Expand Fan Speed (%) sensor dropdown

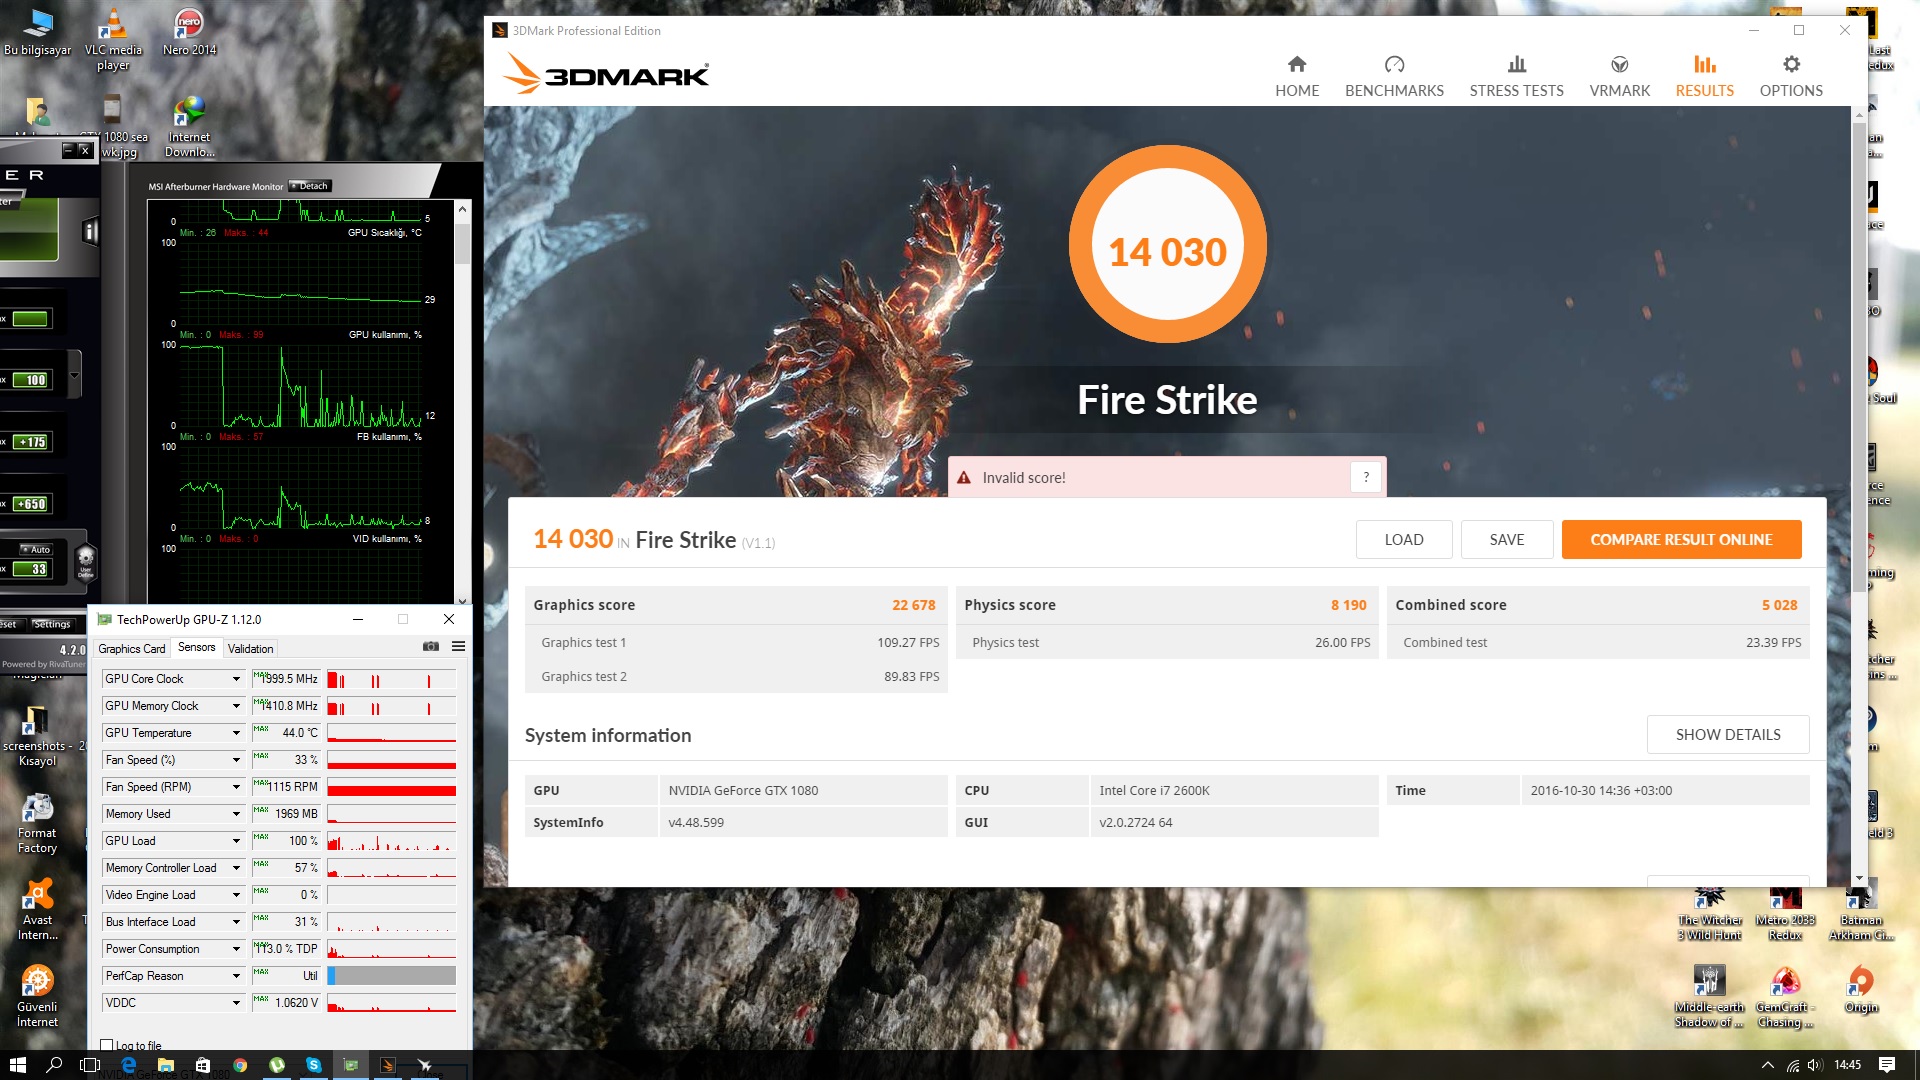pos(236,760)
